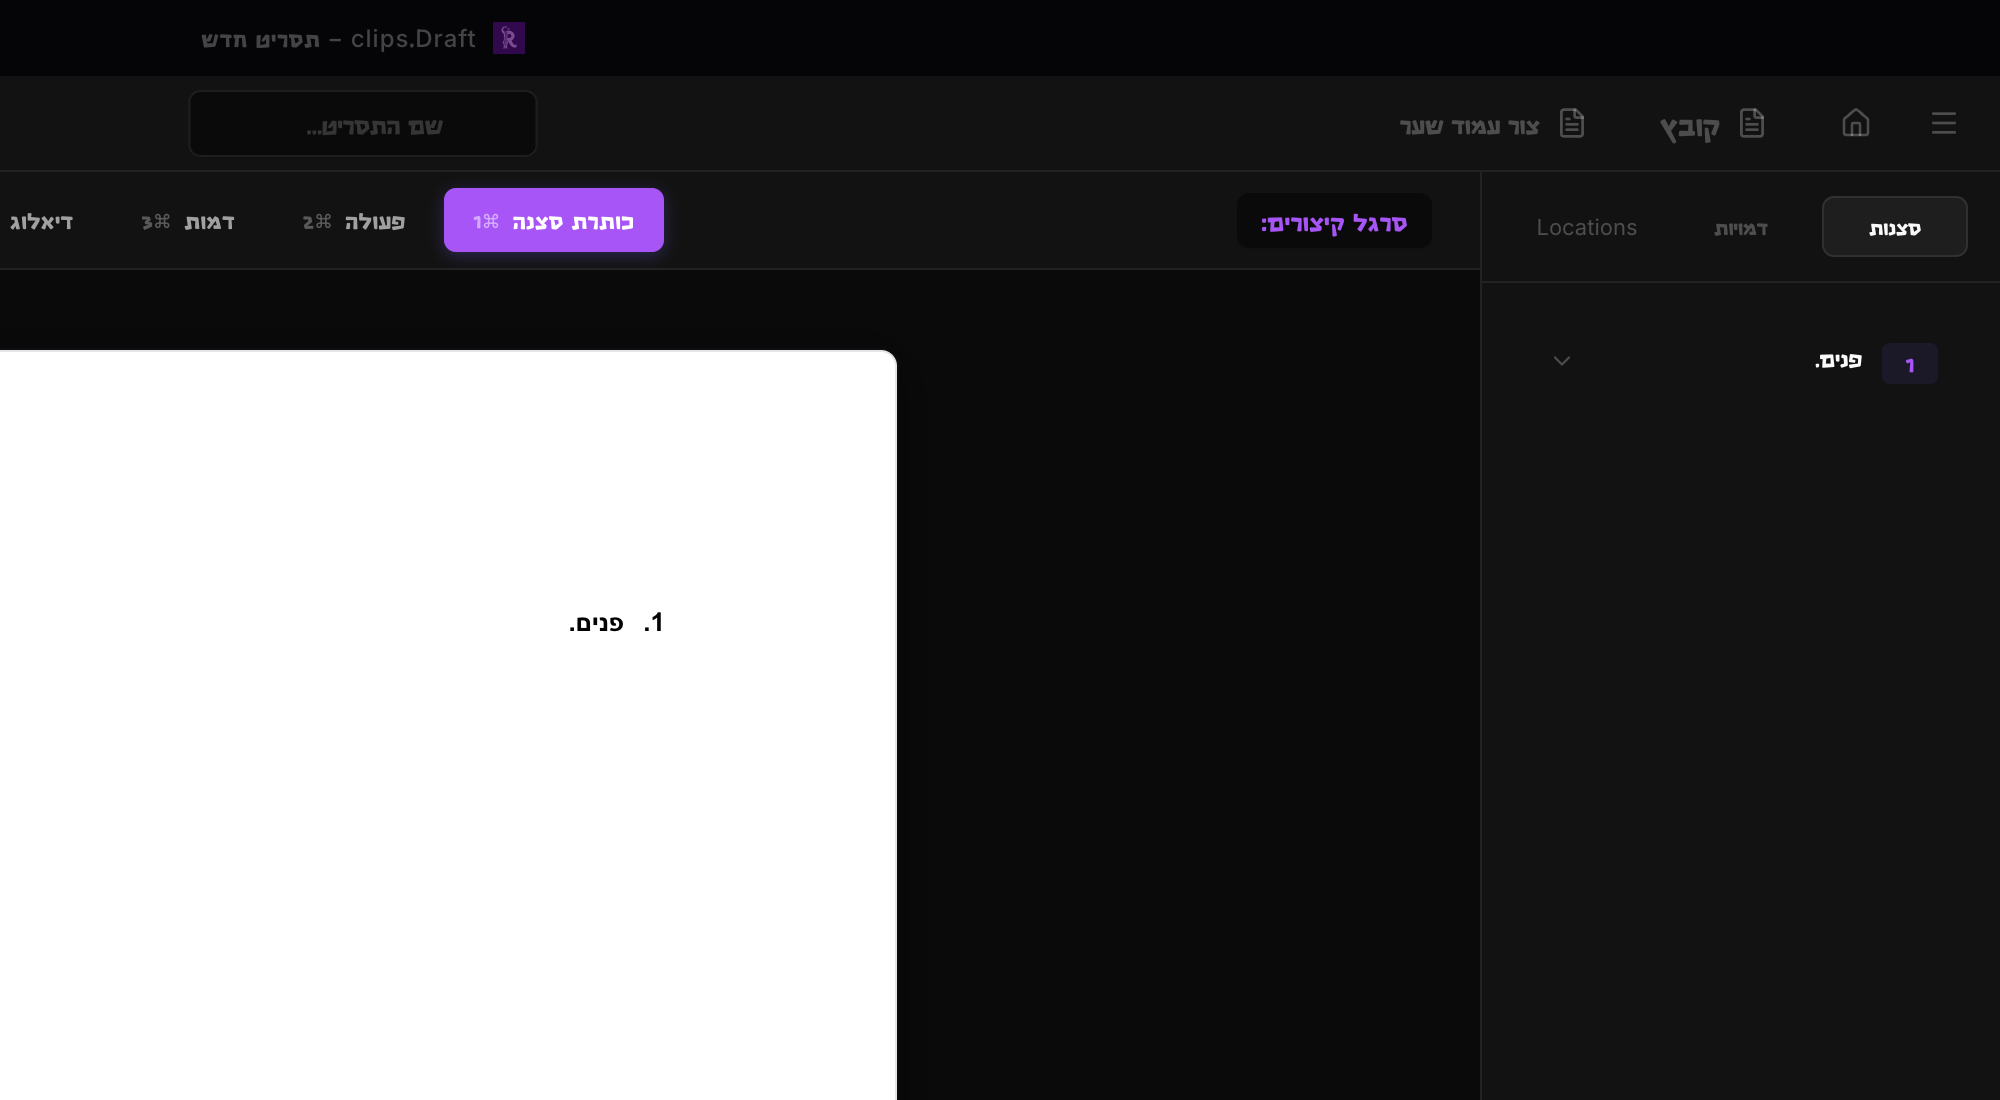Click the סרגל קיצורים label

point(1334,222)
